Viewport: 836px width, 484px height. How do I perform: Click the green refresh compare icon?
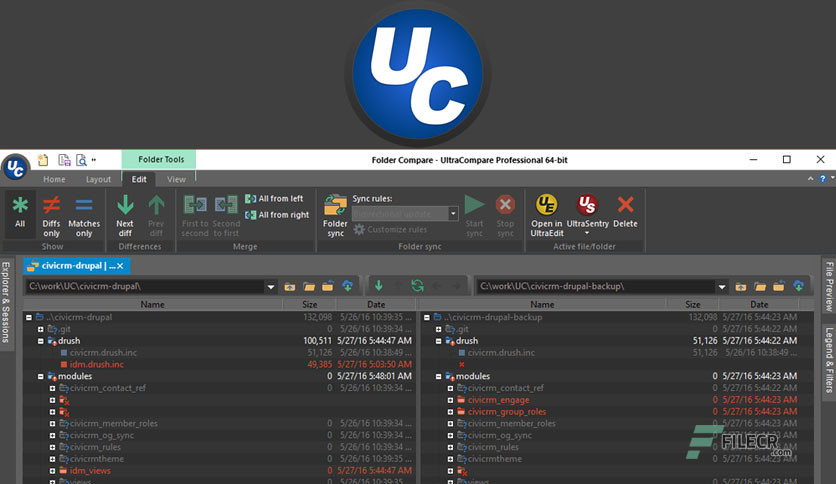tap(417, 286)
